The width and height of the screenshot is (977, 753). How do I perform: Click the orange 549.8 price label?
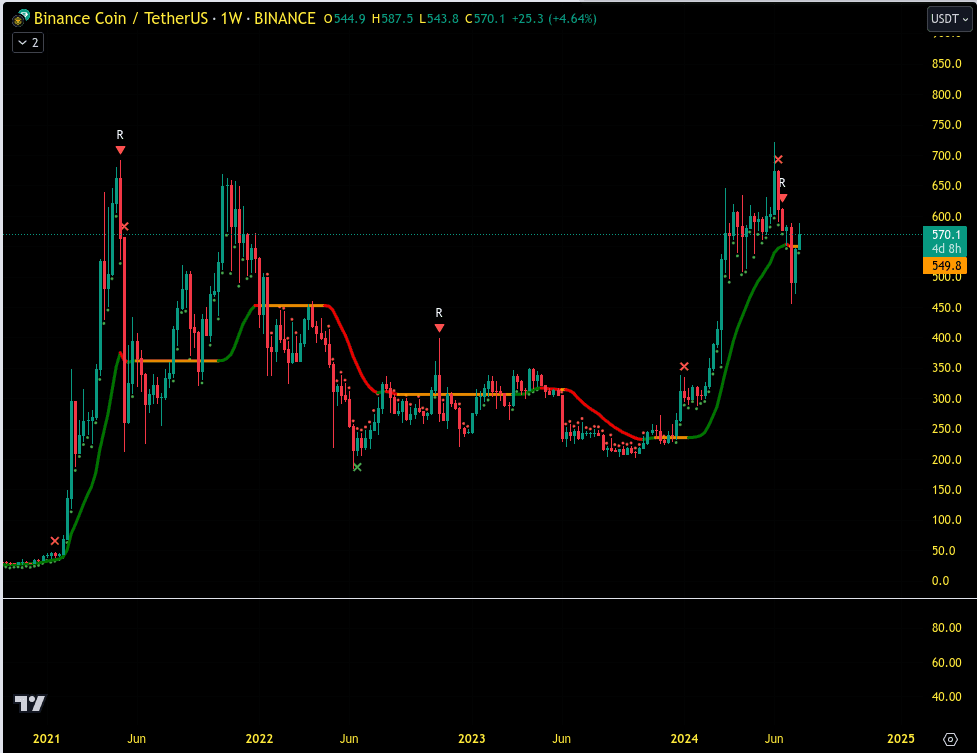pyautogui.click(x=945, y=266)
